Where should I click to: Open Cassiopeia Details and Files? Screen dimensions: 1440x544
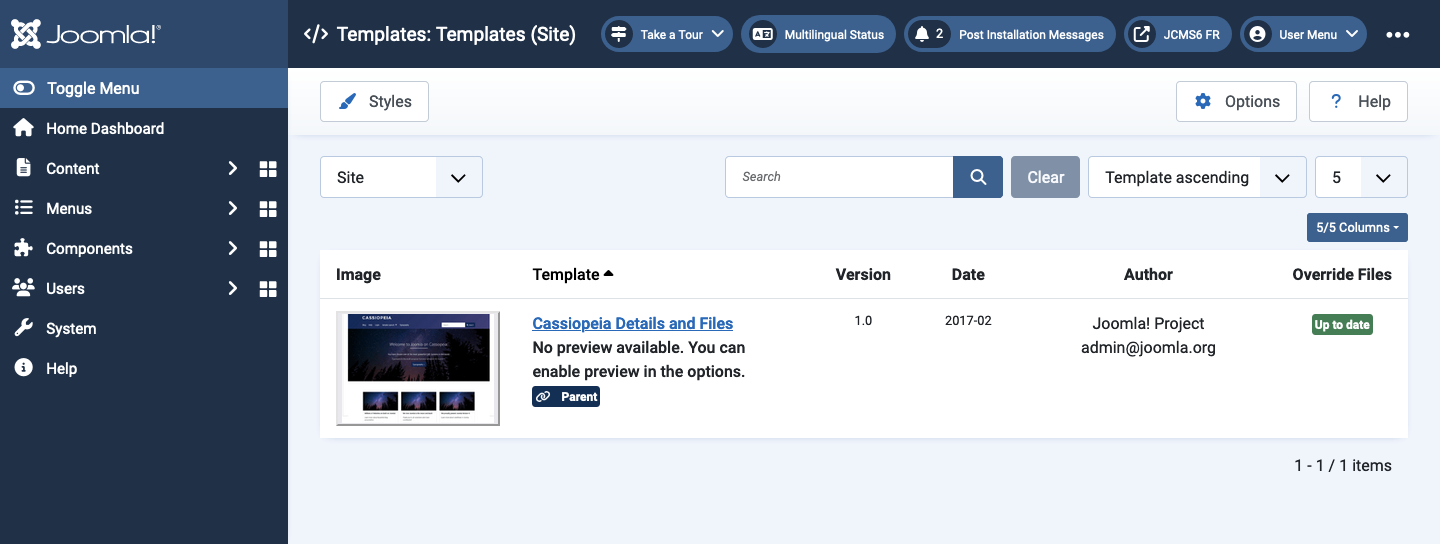coord(633,323)
